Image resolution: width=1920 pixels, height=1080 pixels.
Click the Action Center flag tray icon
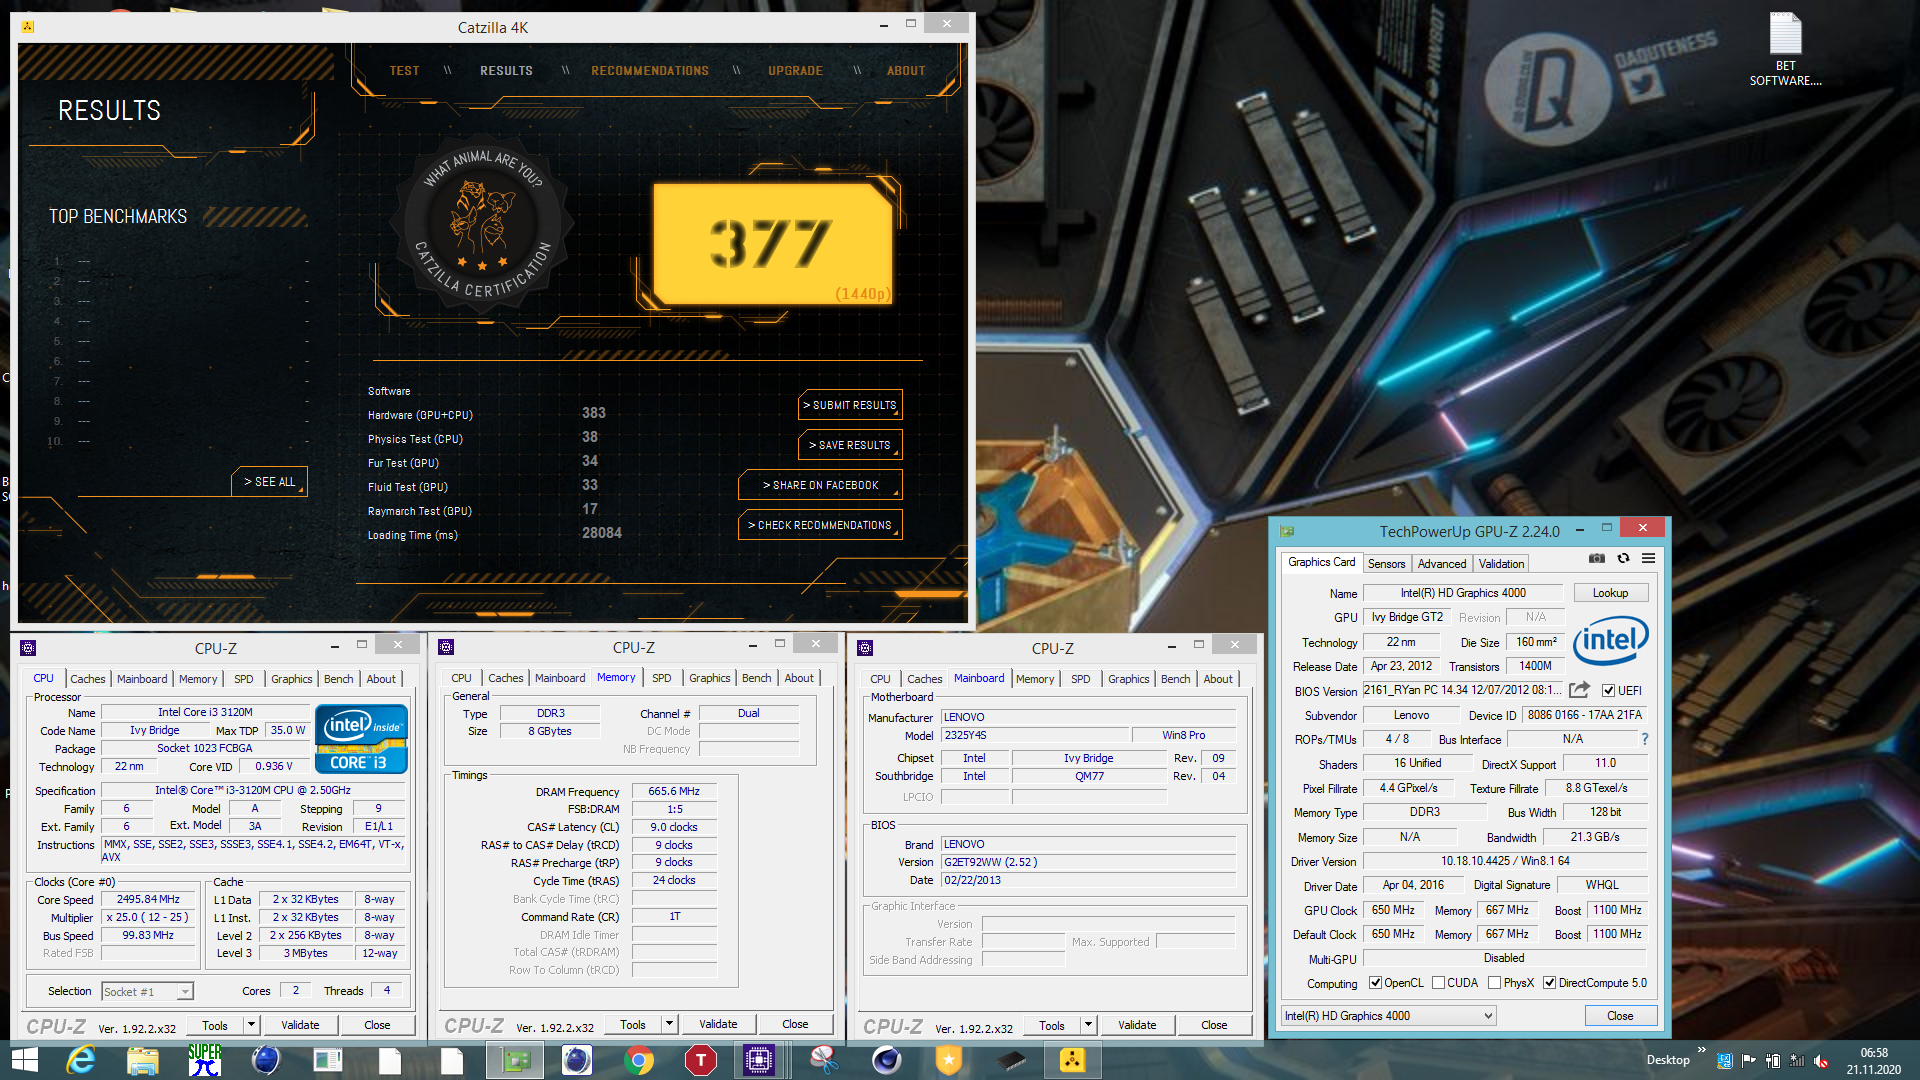[x=1748, y=1060]
